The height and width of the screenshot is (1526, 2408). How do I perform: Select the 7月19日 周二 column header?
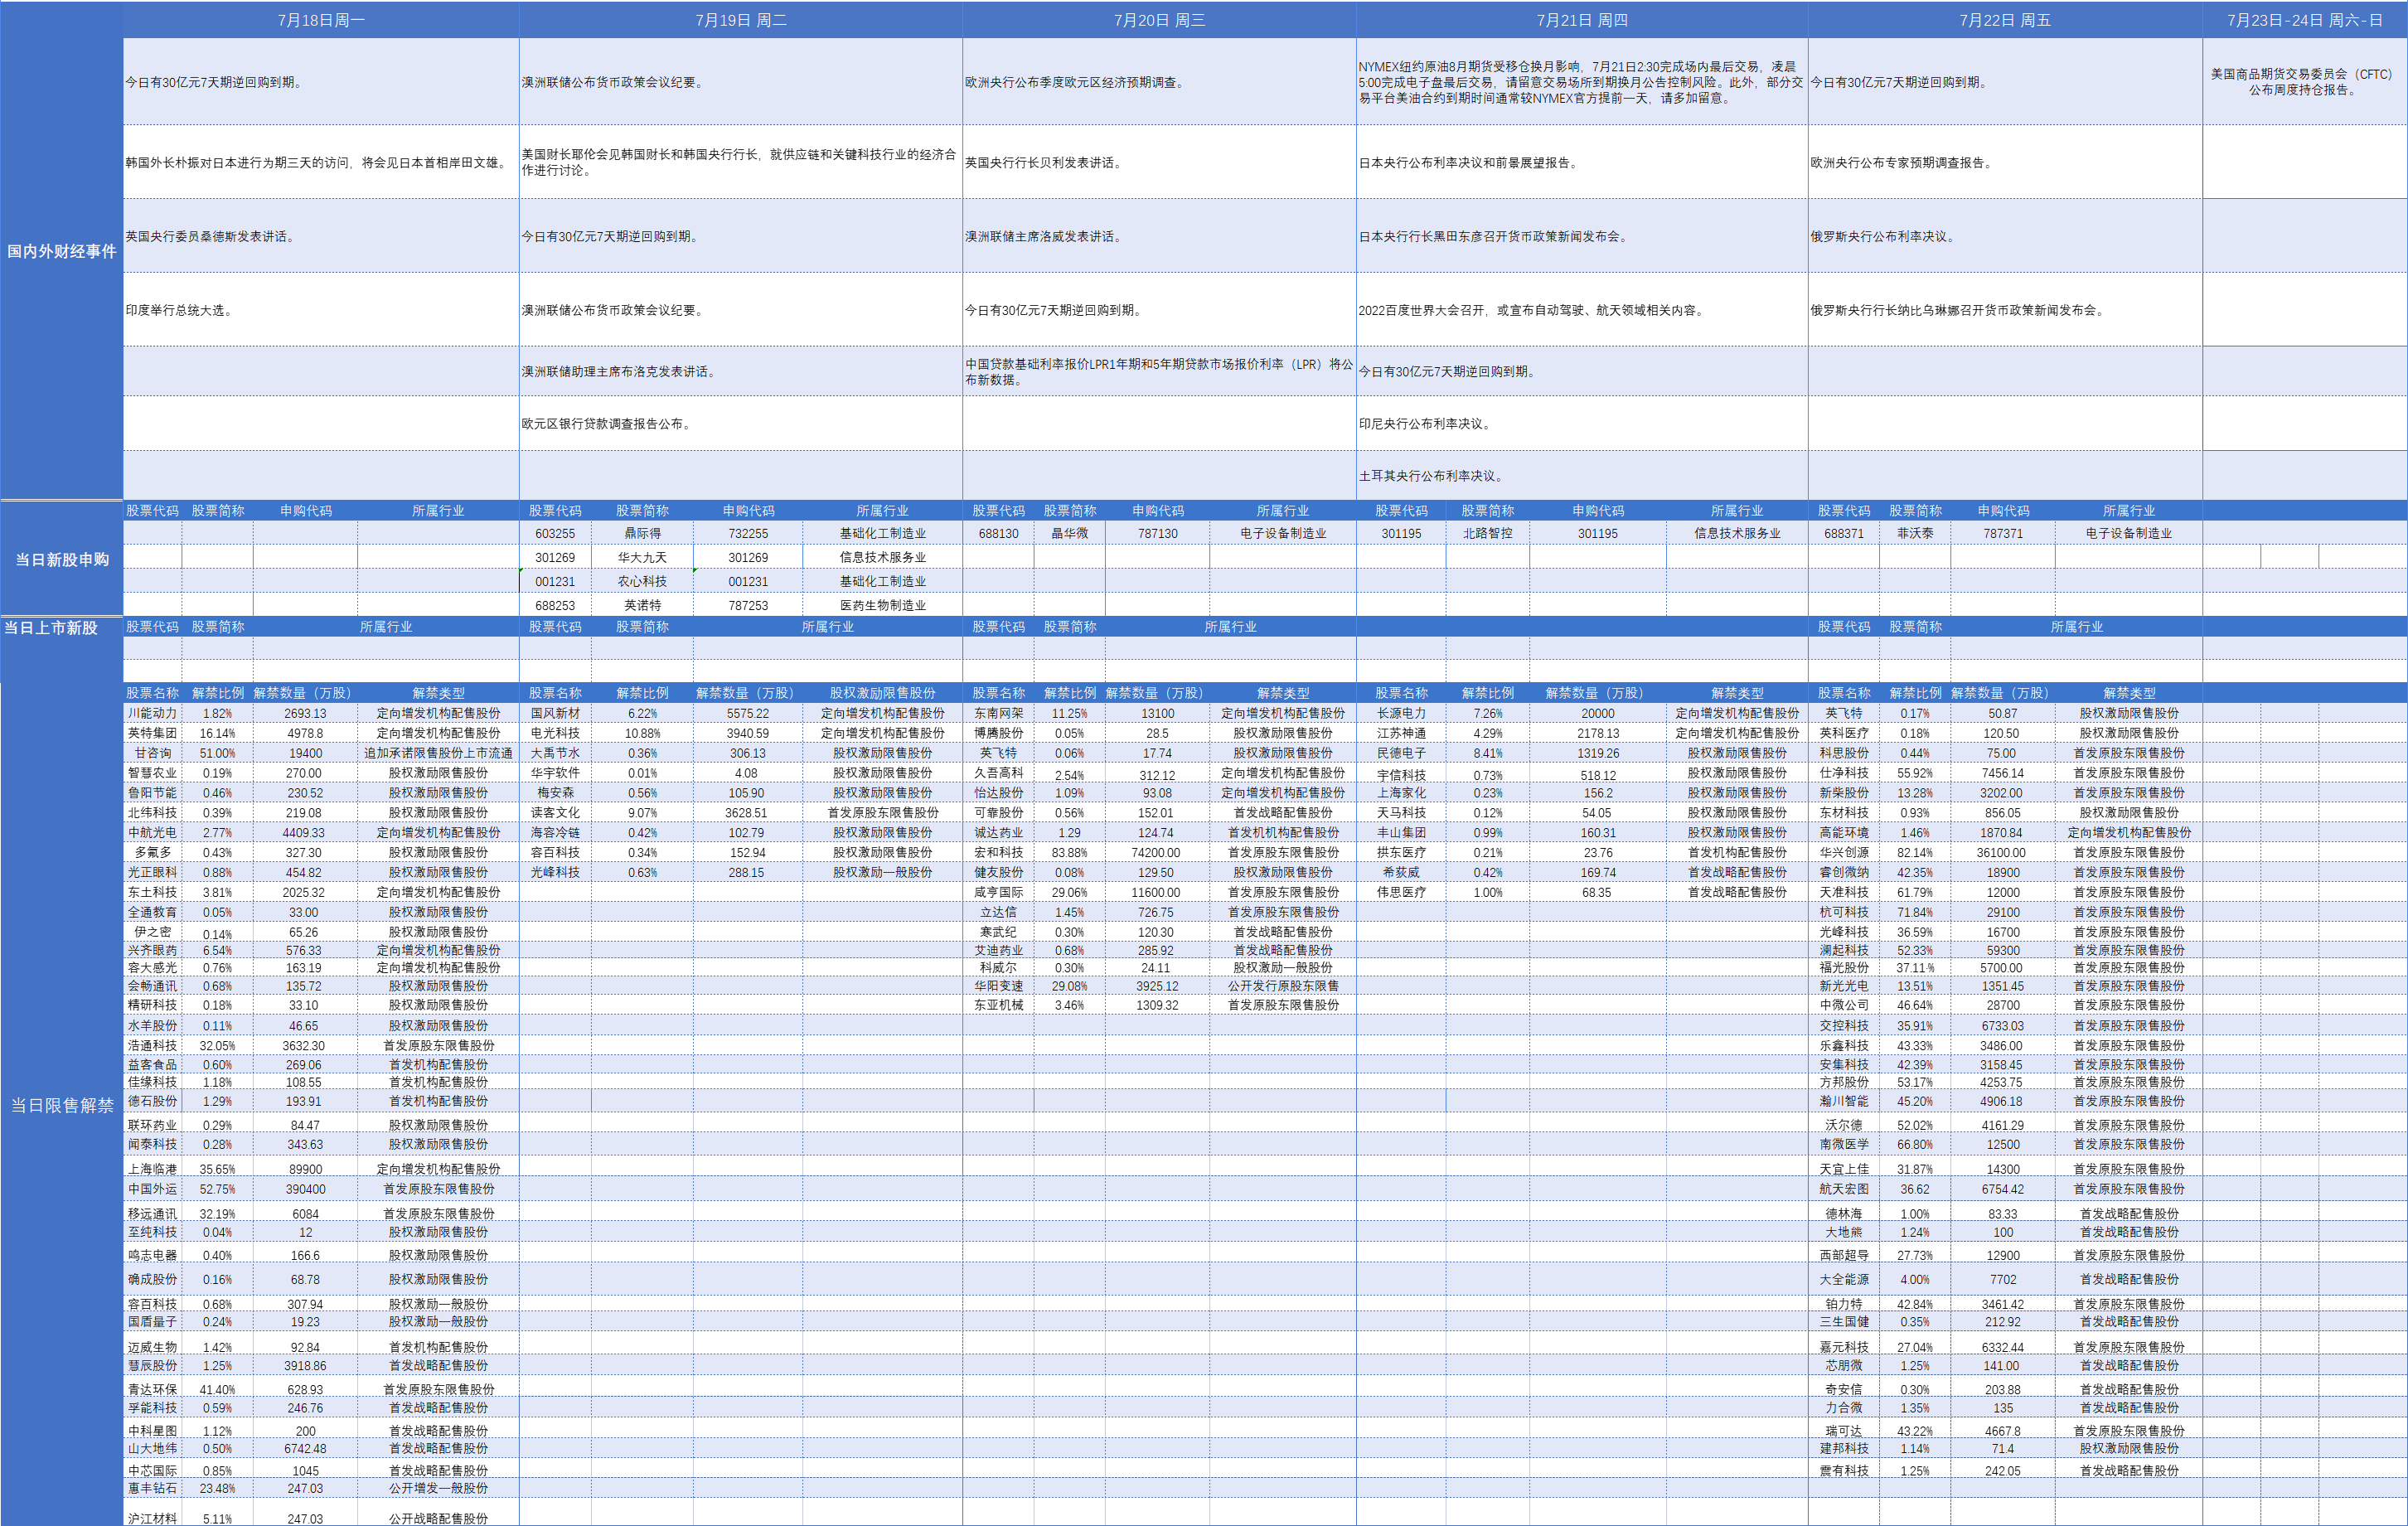tap(741, 20)
